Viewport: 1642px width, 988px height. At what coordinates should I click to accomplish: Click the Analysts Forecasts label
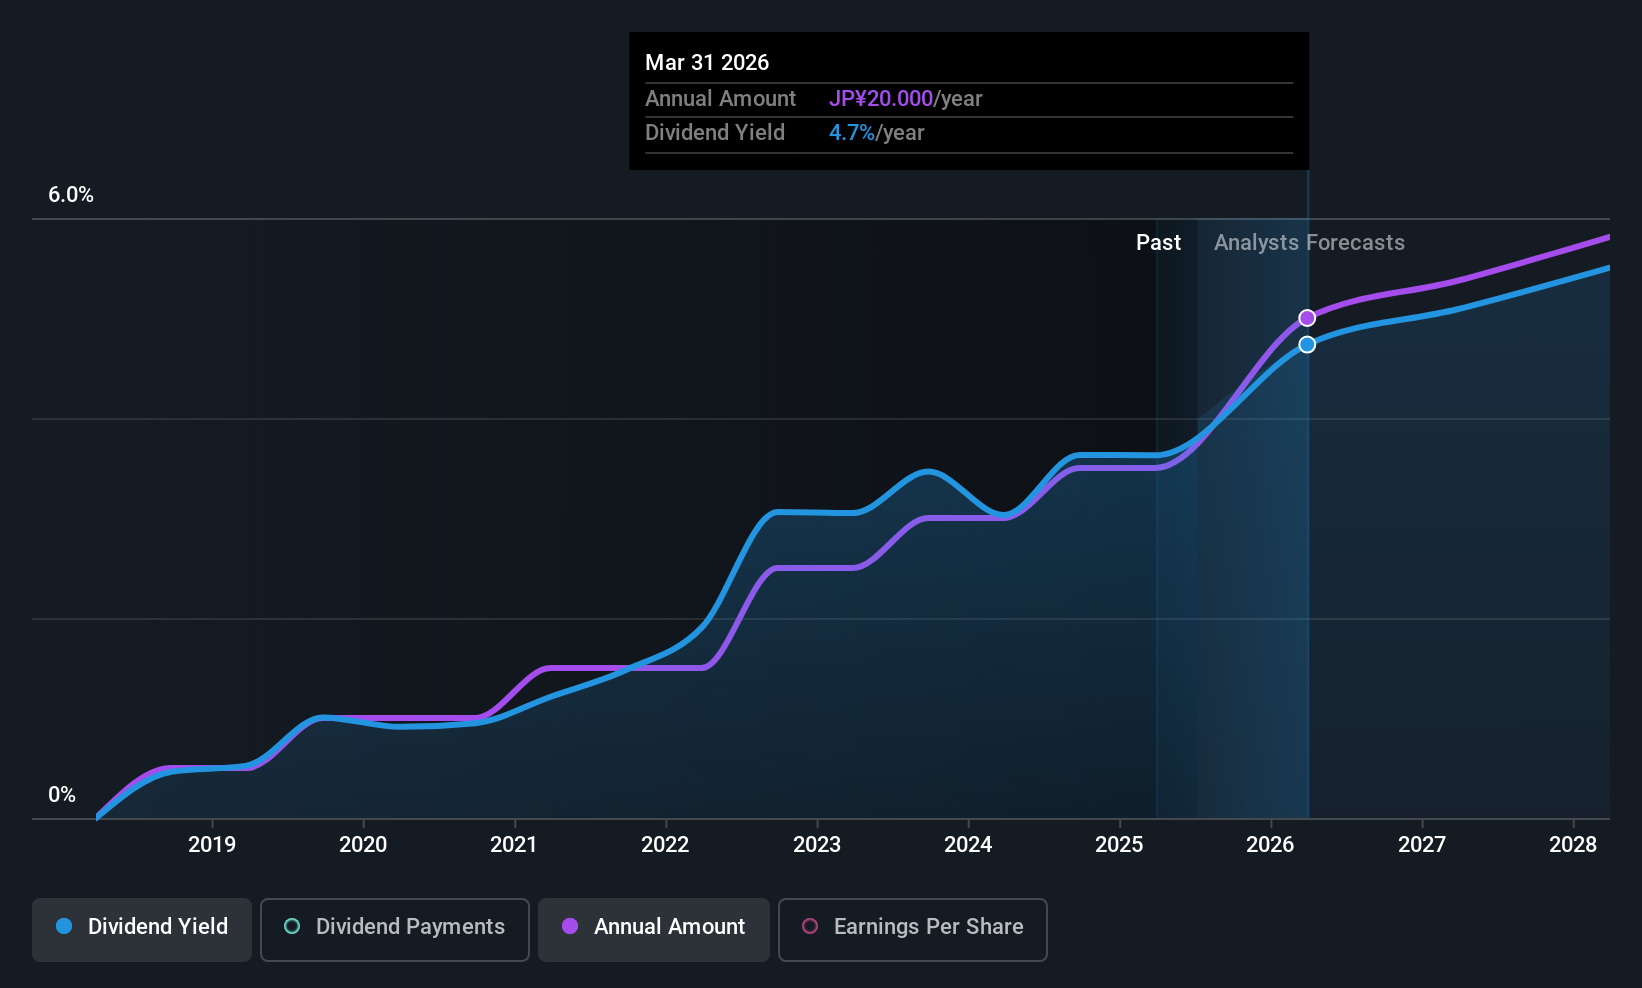[1309, 242]
